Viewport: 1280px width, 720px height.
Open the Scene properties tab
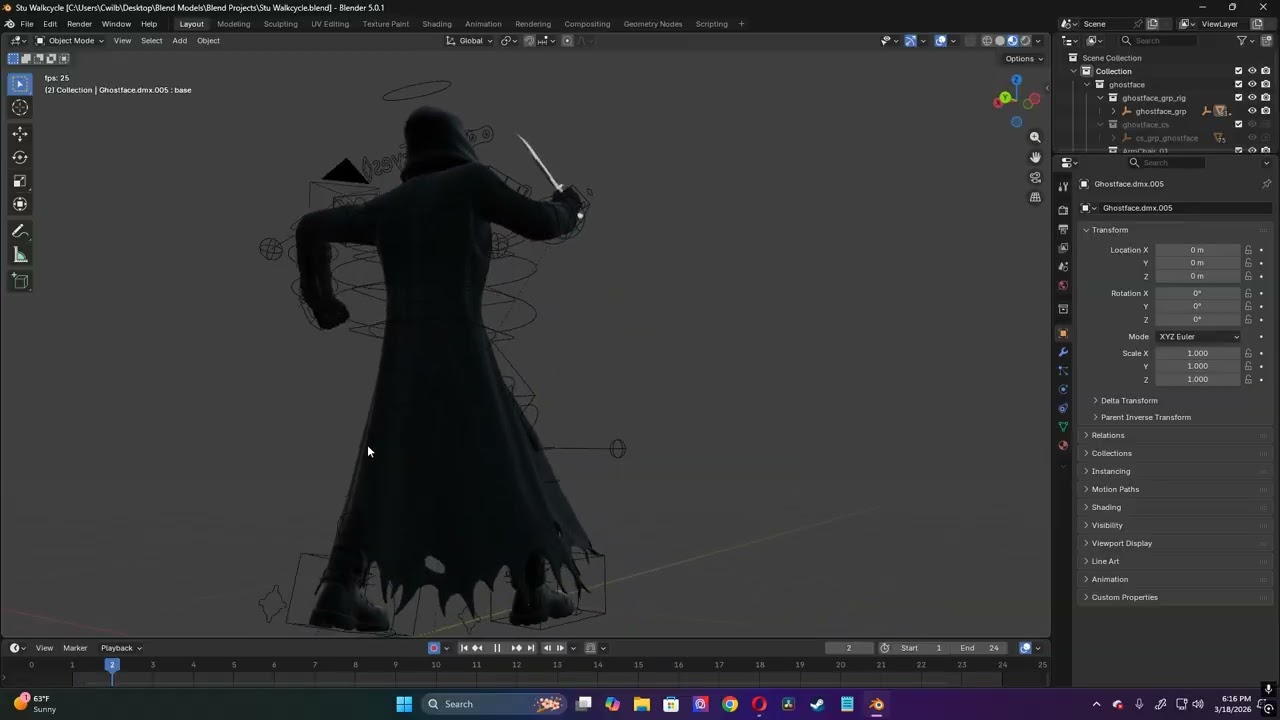(x=1063, y=267)
